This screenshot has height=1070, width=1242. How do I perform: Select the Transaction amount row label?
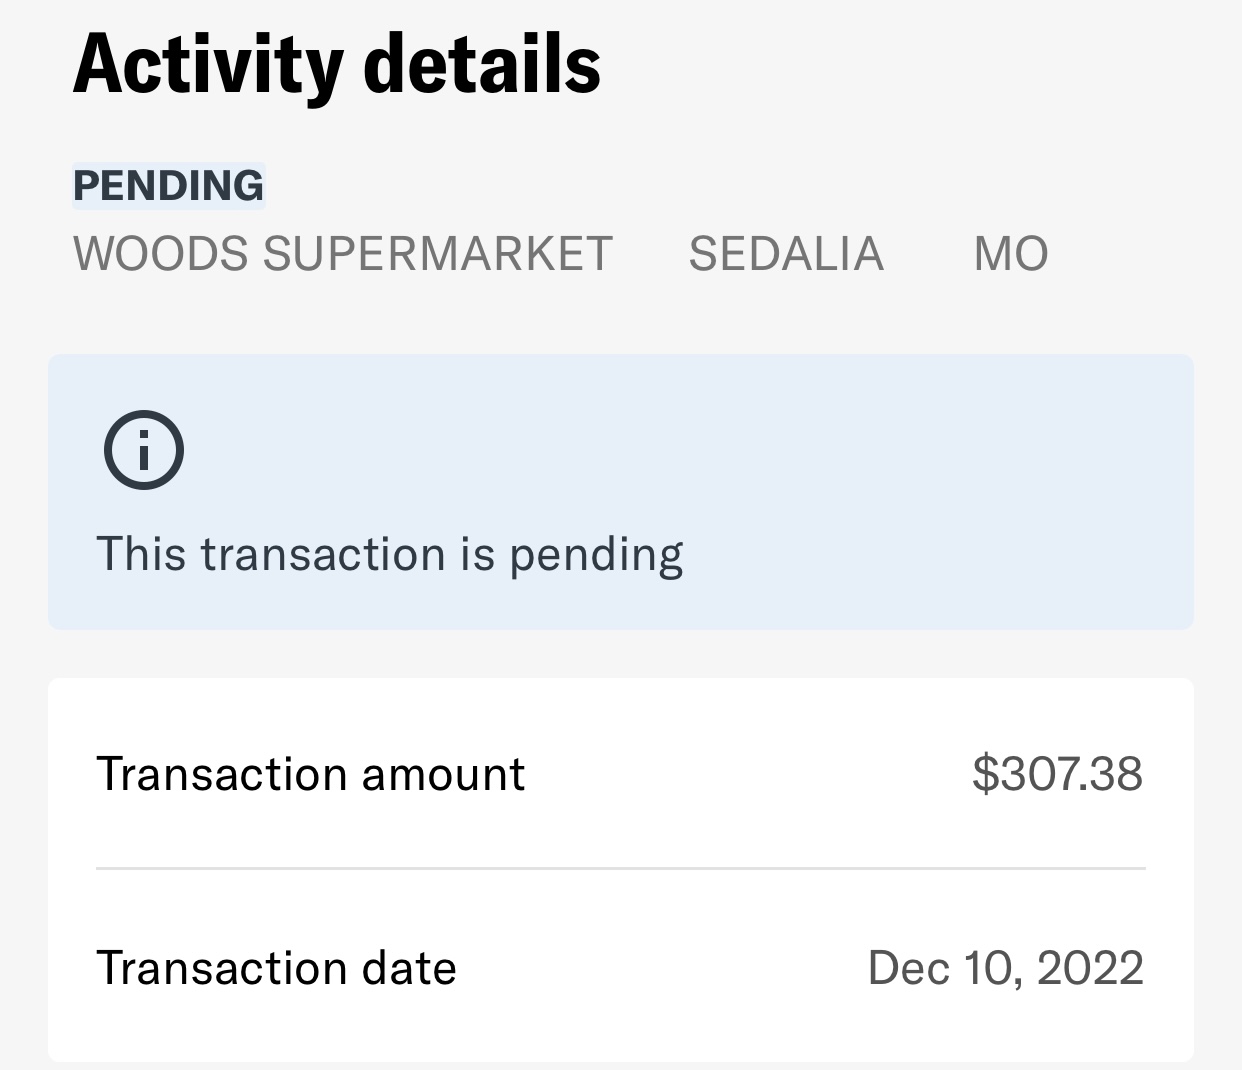[311, 774]
